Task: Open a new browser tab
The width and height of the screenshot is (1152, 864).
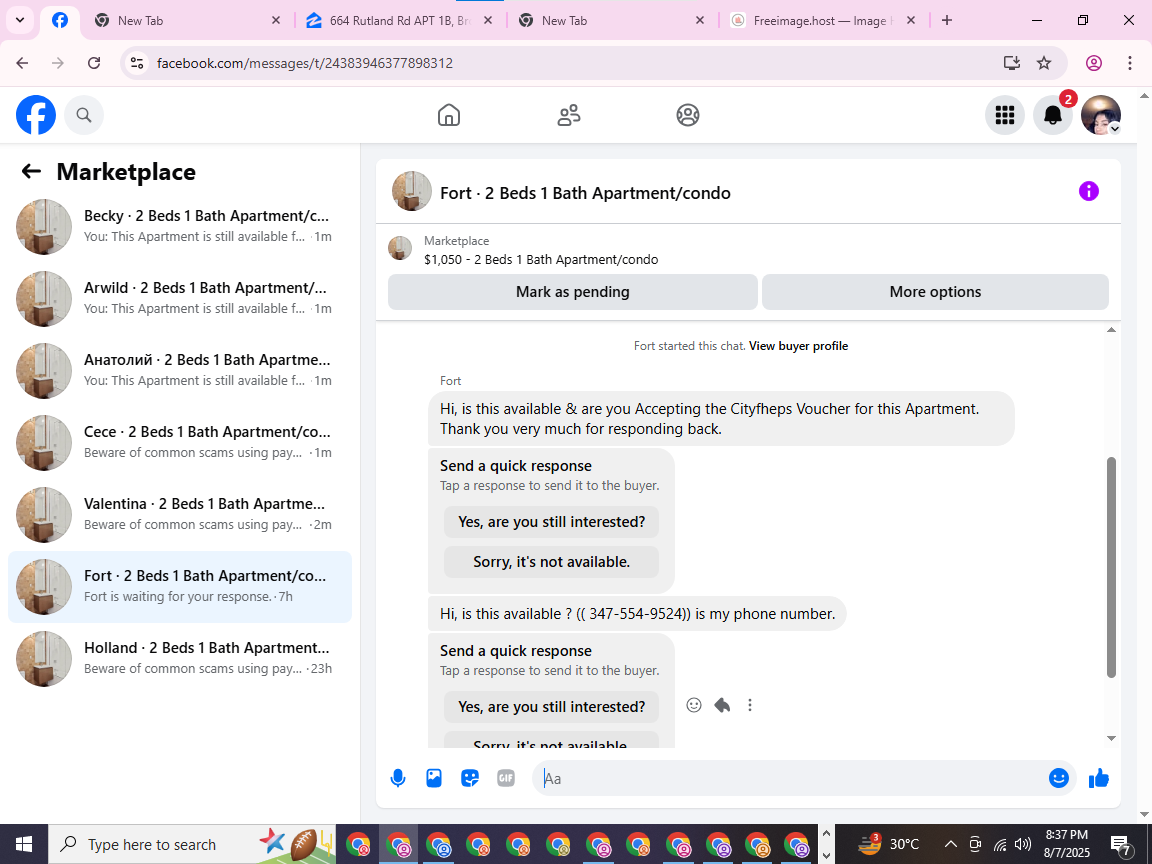Action: coord(947,20)
